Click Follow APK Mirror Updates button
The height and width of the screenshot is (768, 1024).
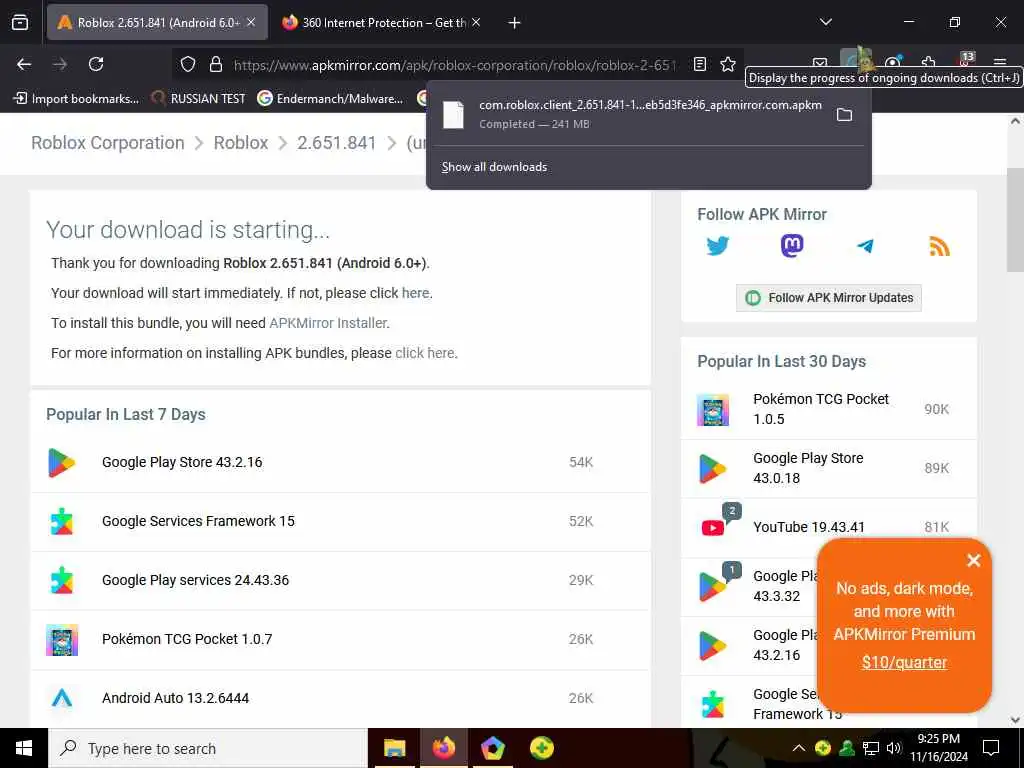click(x=829, y=298)
